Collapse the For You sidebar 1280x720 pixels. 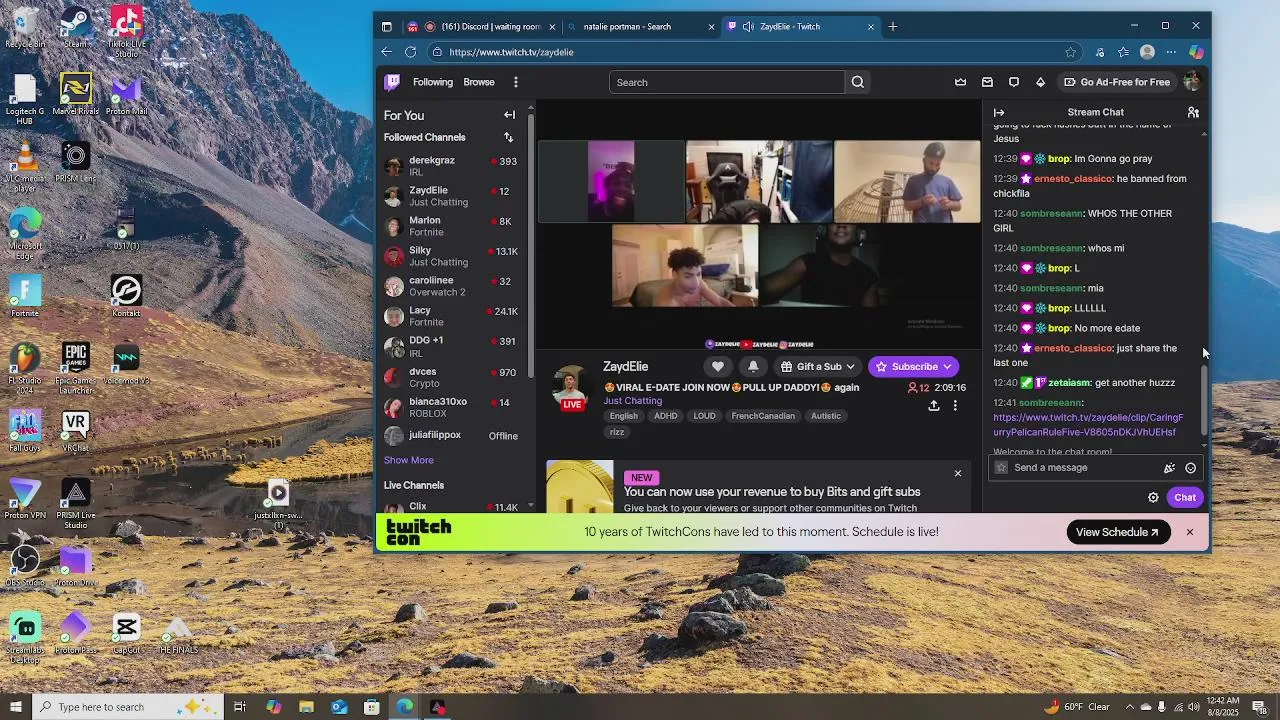click(x=509, y=115)
